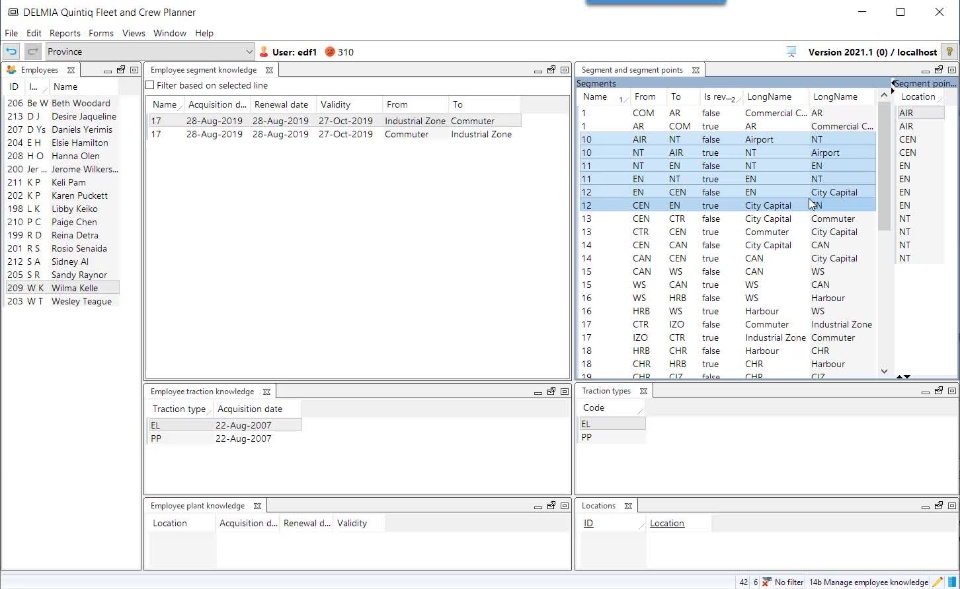Close the Locations tab
The height and width of the screenshot is (589, 960).
[x=628, y=506]
